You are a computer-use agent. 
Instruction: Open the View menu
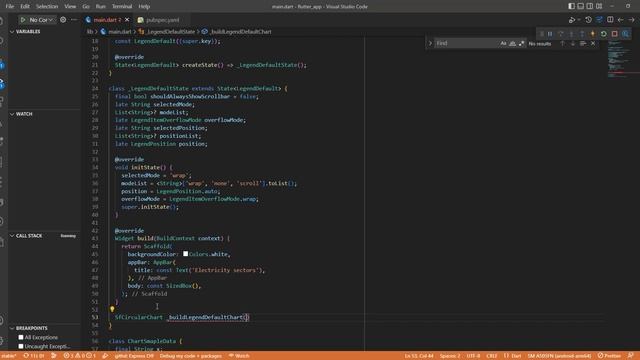pos(70,7)
